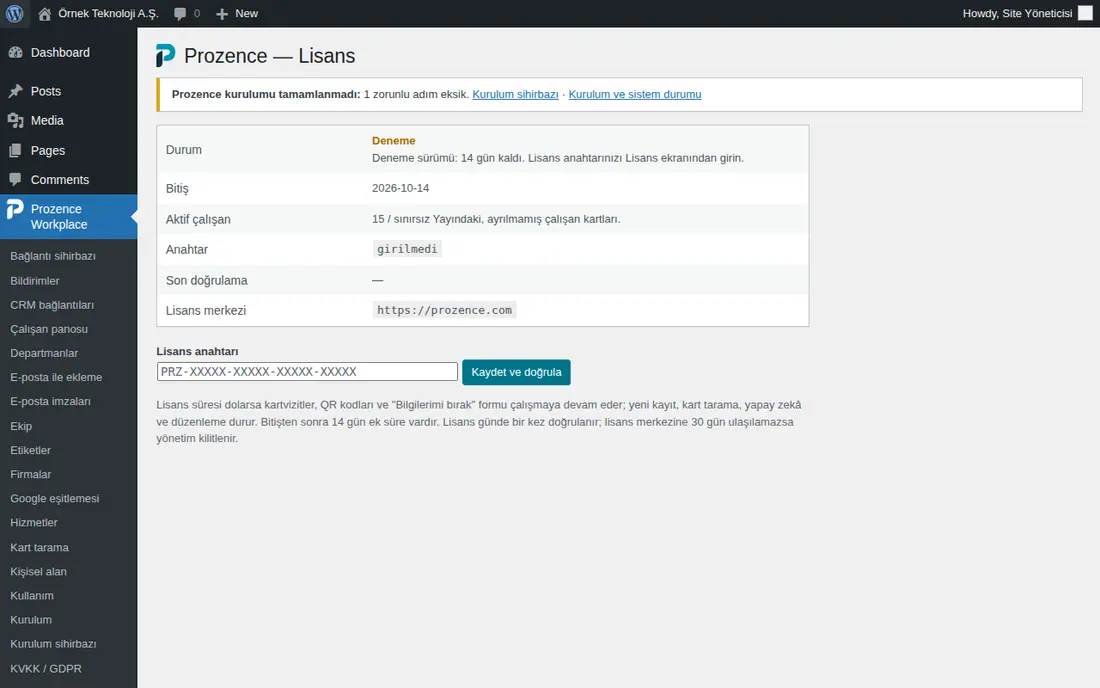This screenshot has height=688, width=1100.
Task: Click the Prozence Workplace sidebar logo icon
Action: tap(15, 210)
